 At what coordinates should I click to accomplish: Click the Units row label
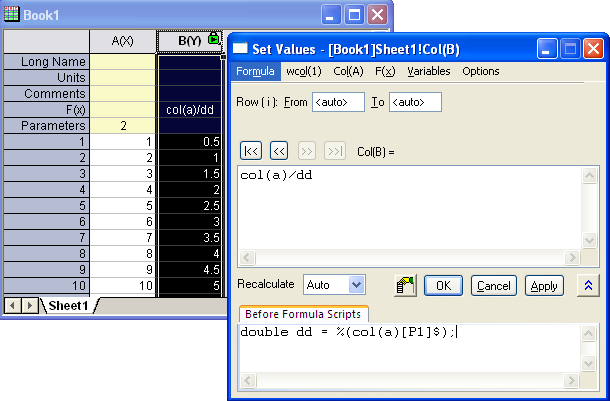point(46,78)
